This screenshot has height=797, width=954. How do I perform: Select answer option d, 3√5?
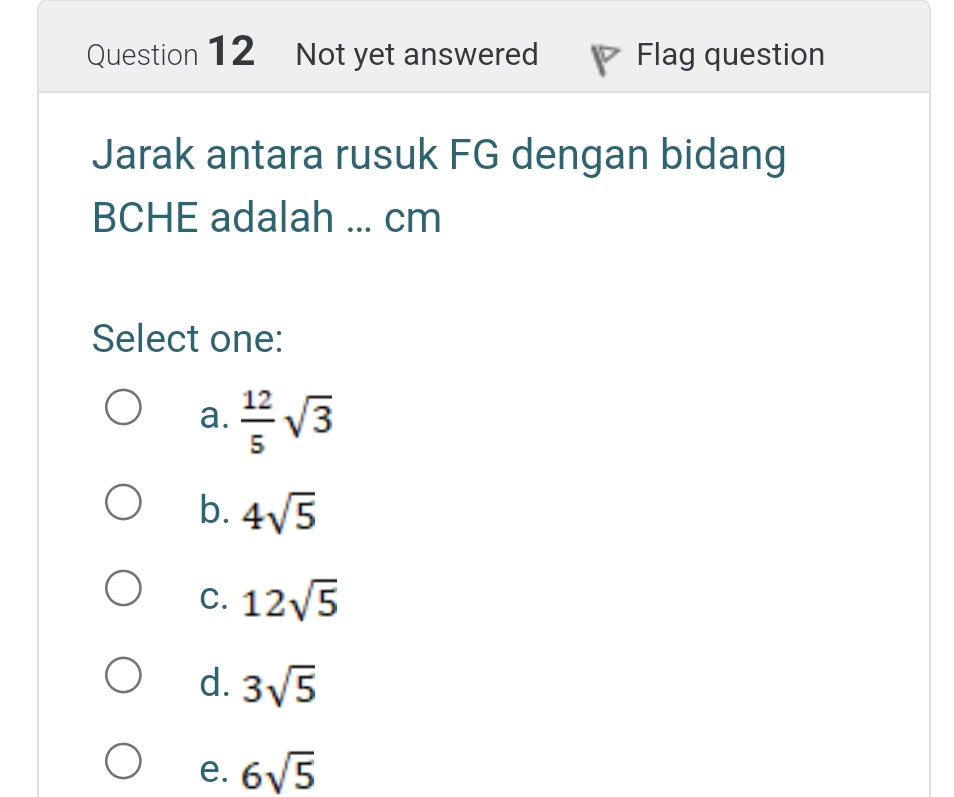point(123,674)
